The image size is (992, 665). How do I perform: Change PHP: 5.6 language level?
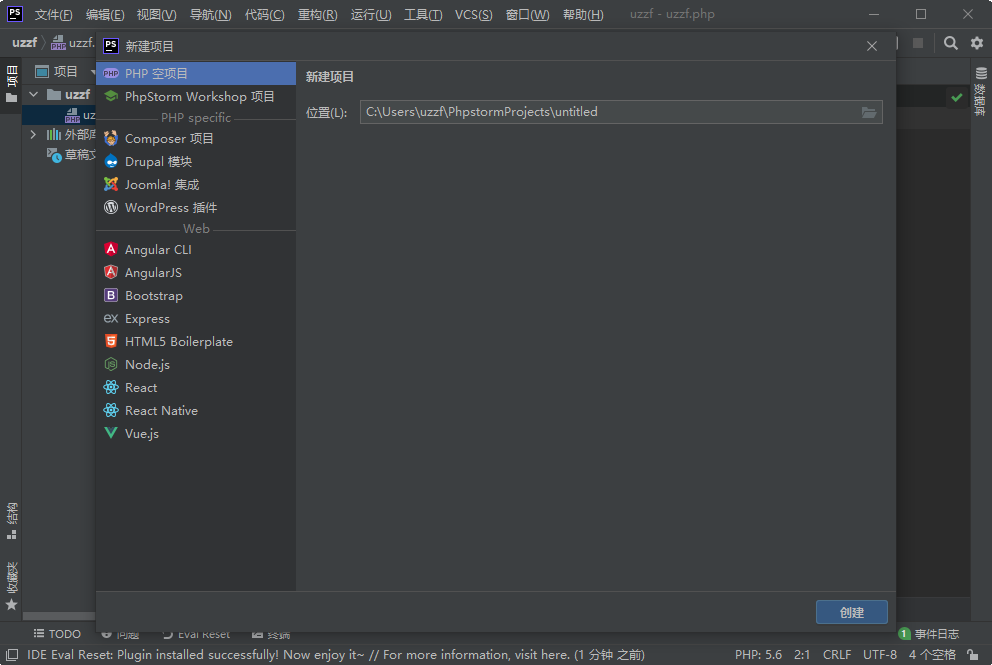758,655
